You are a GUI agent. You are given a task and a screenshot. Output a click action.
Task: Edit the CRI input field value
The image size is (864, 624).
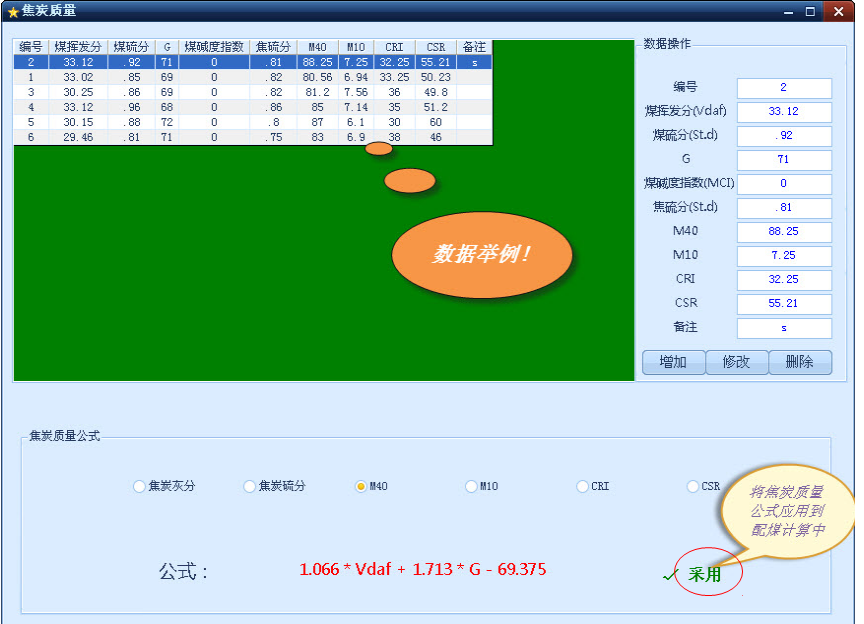[784, 280]
